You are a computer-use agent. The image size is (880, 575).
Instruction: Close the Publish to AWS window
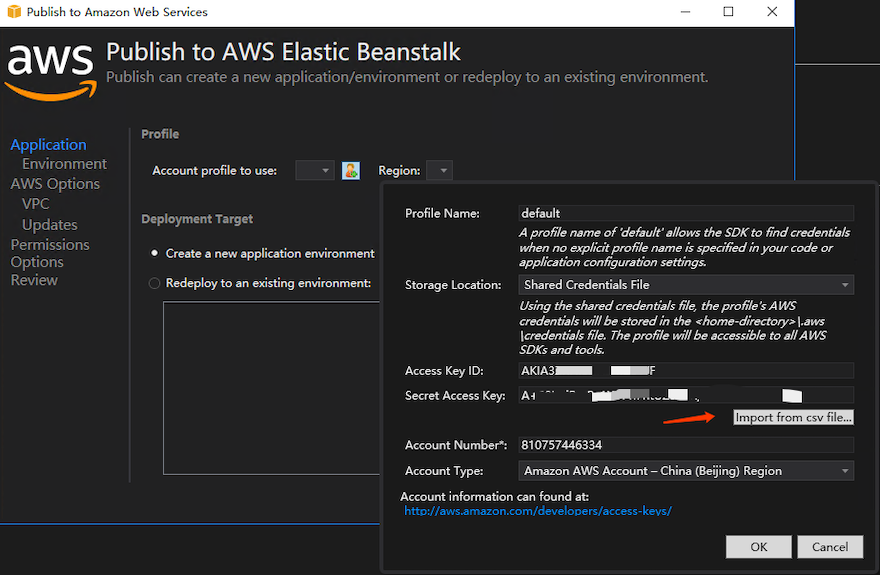[772, 12]
